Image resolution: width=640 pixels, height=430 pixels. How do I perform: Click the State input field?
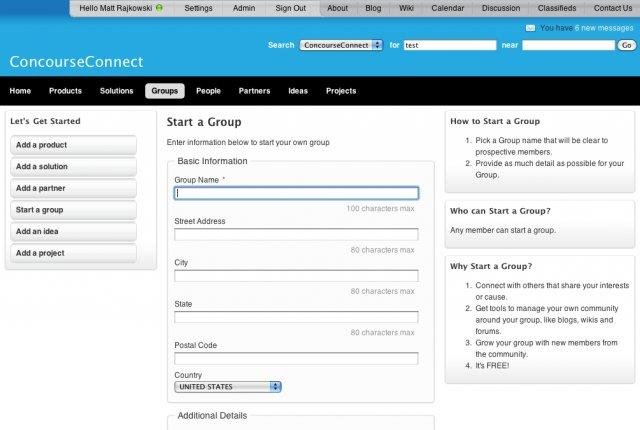(x=296, y=317)
